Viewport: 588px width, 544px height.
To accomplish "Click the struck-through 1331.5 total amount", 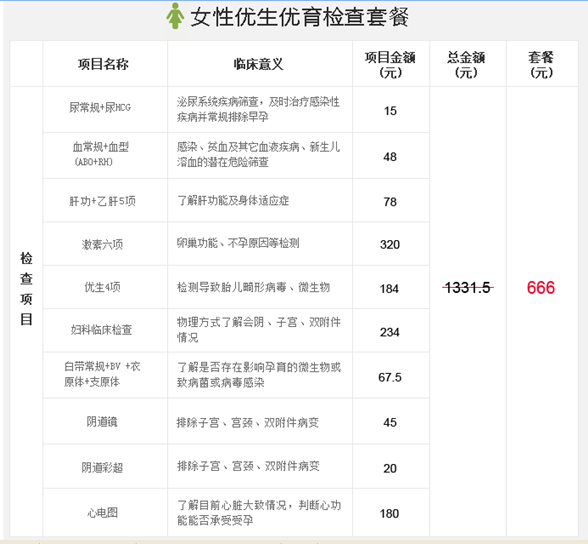I will [x=468, y=288].
